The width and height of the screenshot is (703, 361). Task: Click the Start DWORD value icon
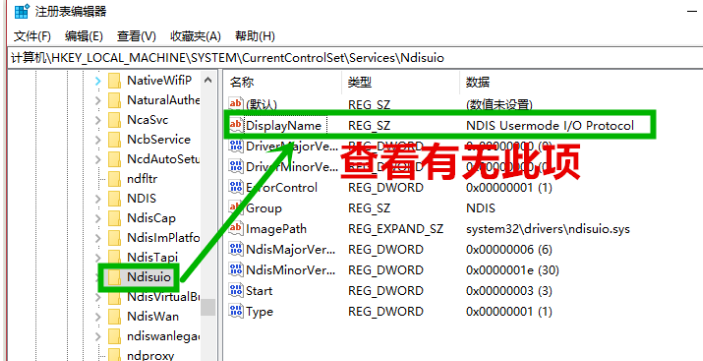click(235, 291)
